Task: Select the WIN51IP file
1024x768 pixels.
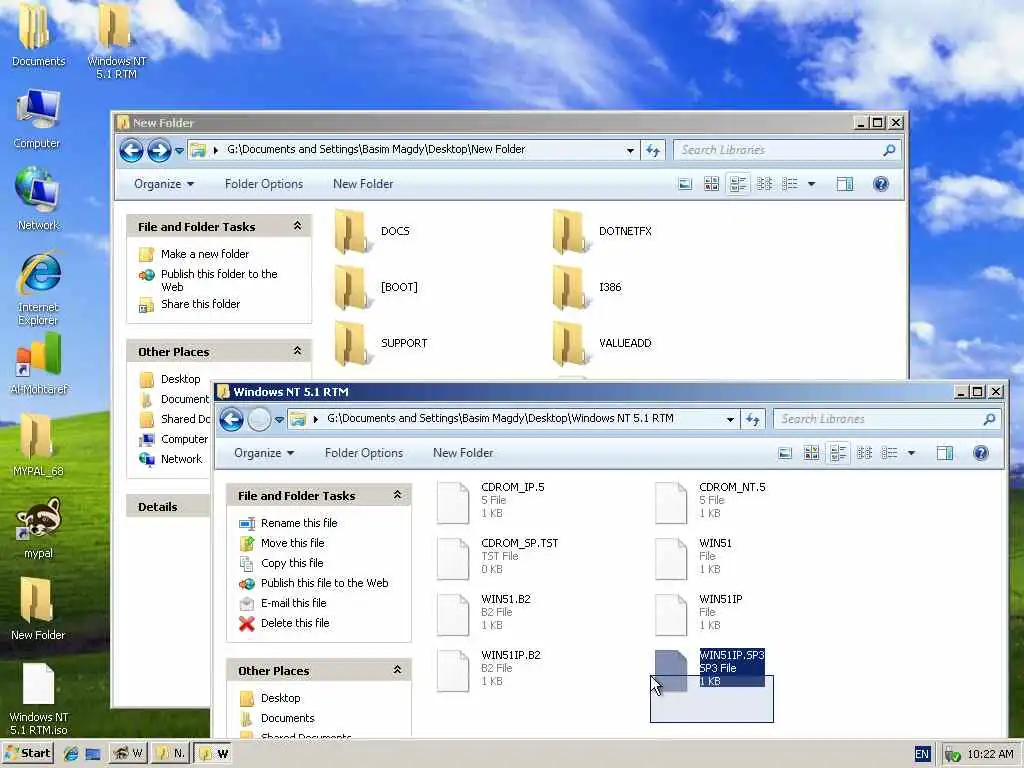Action: [x=699, y=613]
